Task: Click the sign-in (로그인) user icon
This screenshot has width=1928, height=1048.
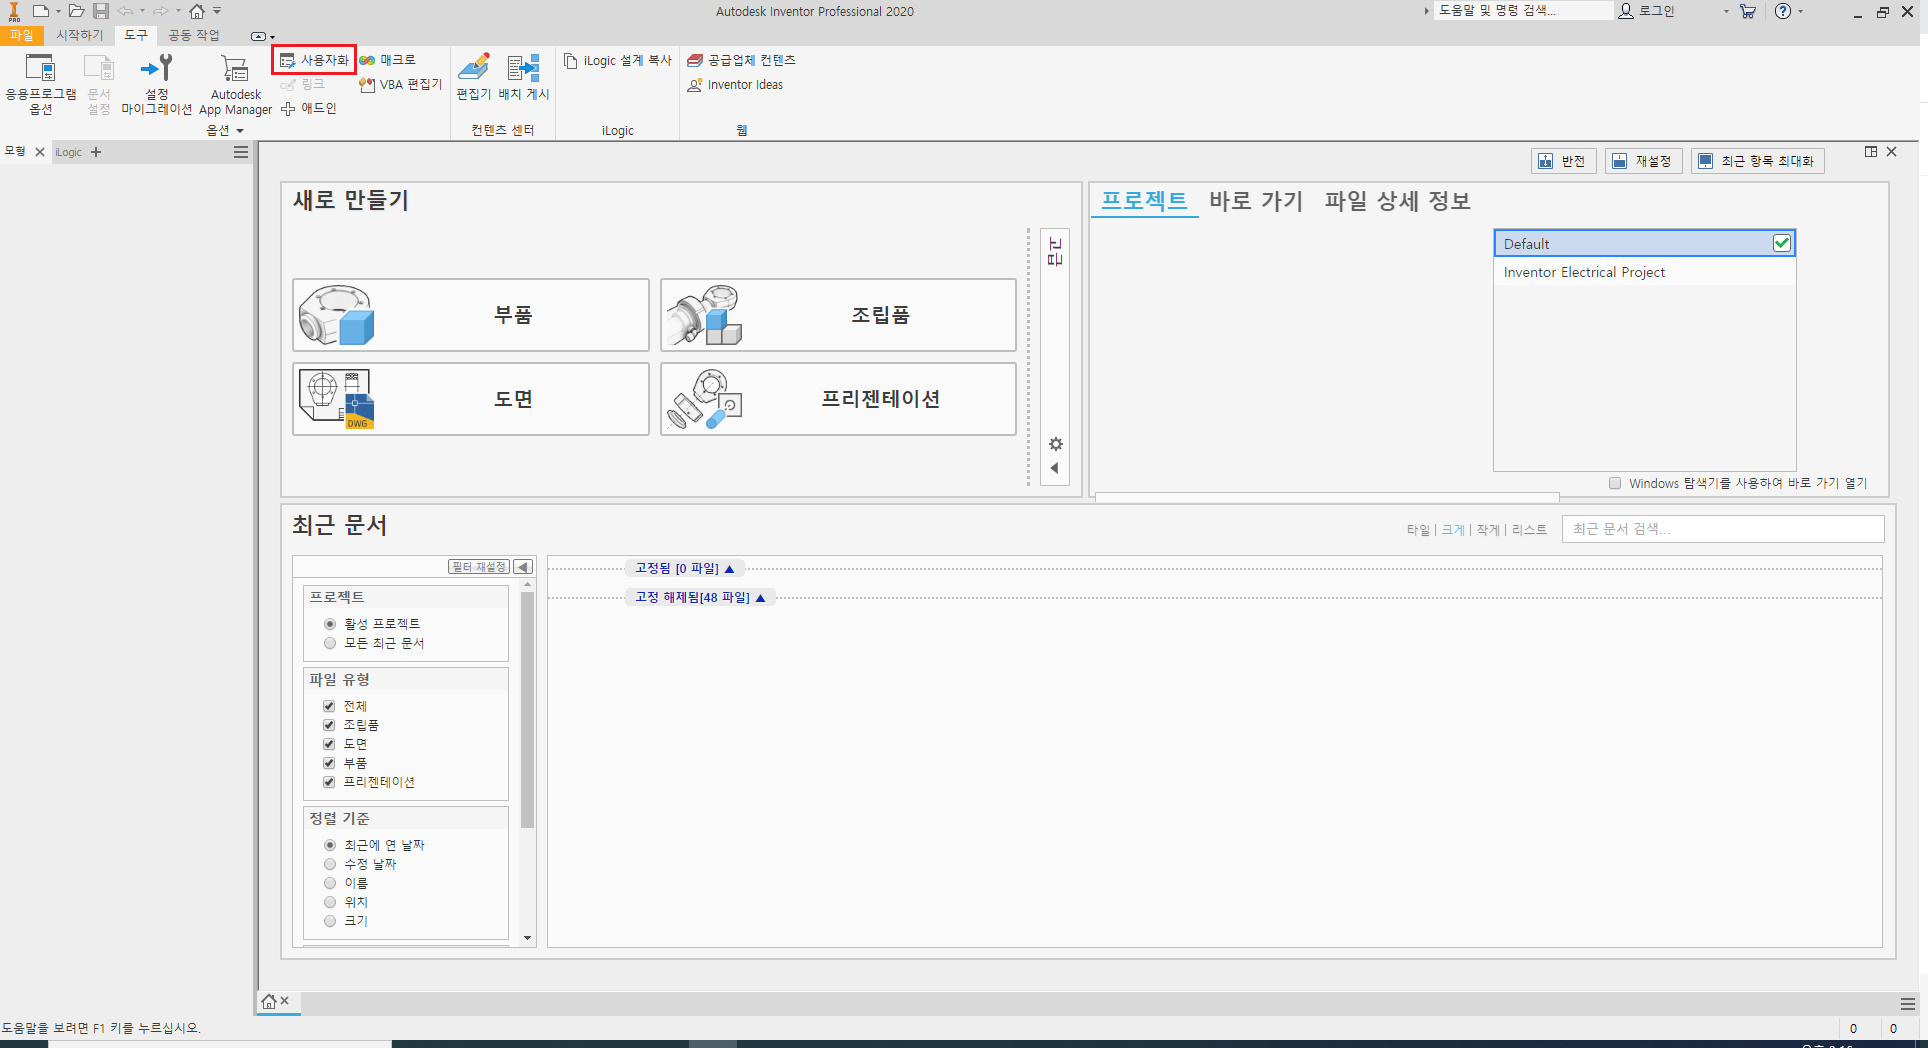Action: click(1627, 11)
